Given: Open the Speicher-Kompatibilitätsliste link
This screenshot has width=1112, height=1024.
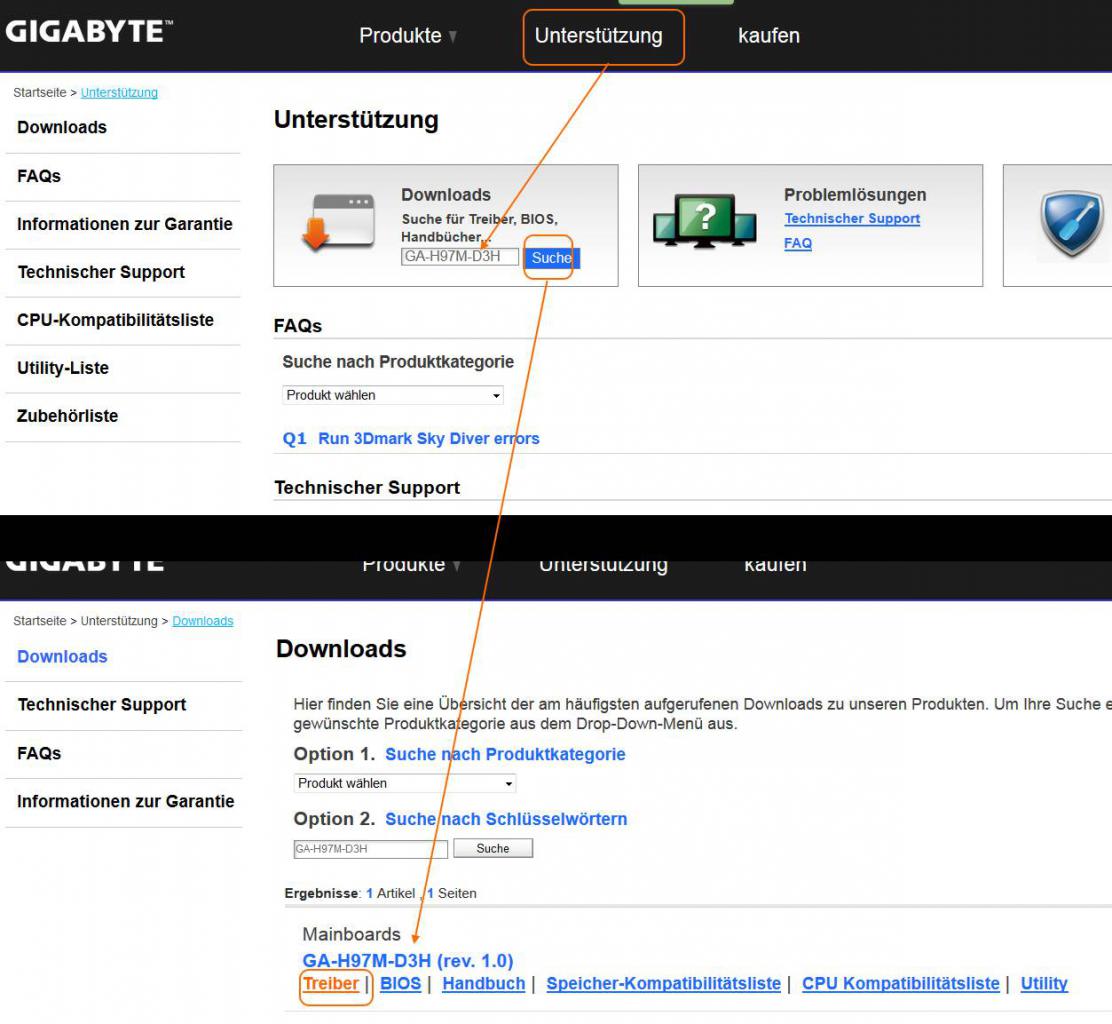Looking at the screenshot, I should point(663,984).
